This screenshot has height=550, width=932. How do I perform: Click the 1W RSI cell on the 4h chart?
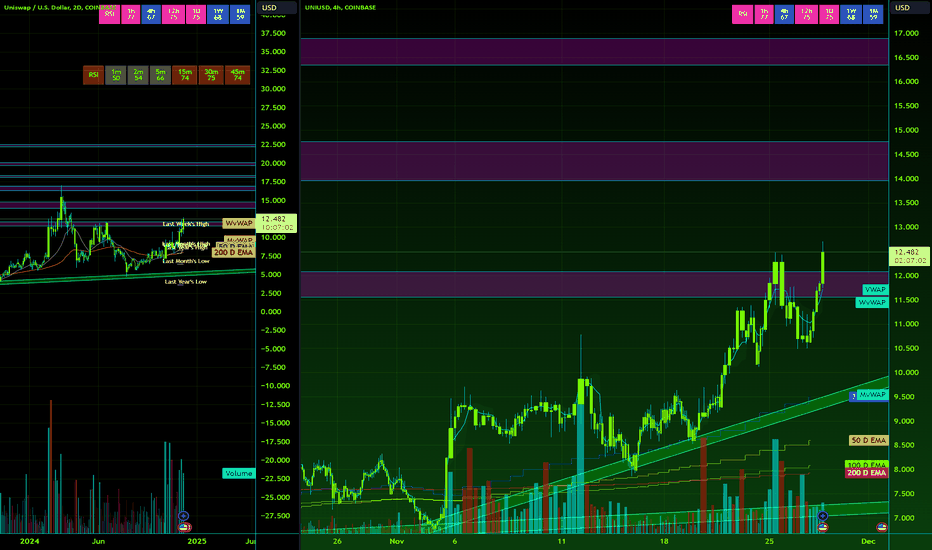(x=851, y=14)
